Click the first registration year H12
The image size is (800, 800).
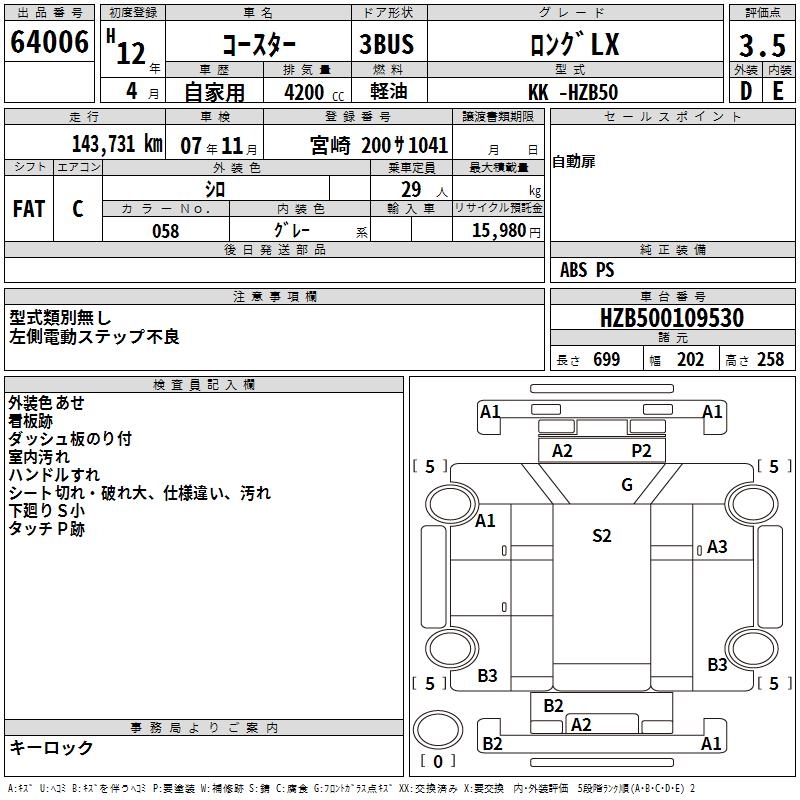coord(127,48)
